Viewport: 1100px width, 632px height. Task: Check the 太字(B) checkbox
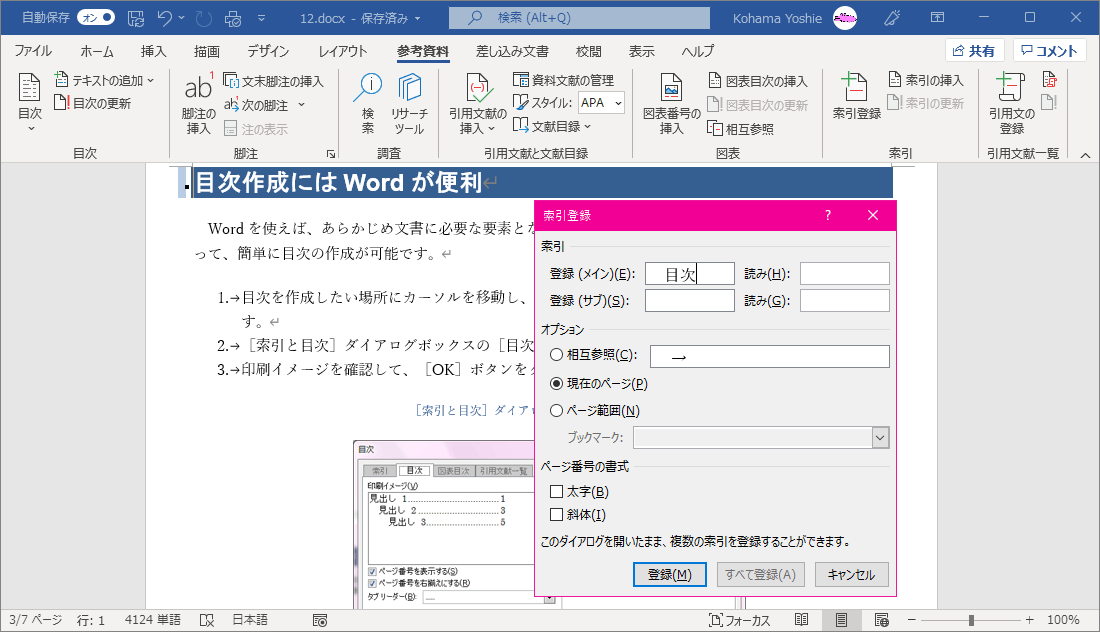point(556,492)
